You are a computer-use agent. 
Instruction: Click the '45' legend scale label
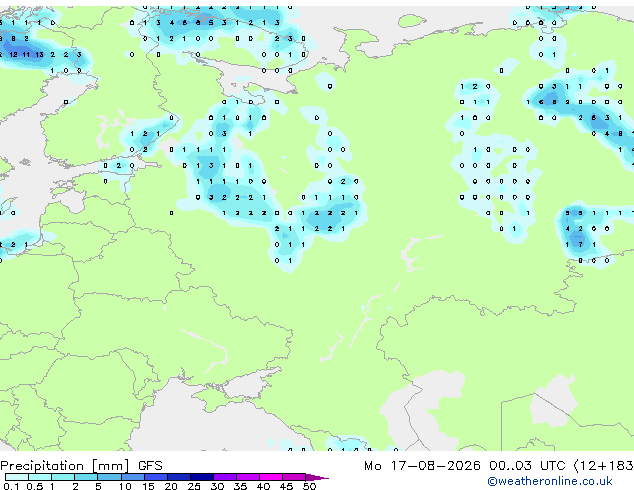(x=286, y=486)
